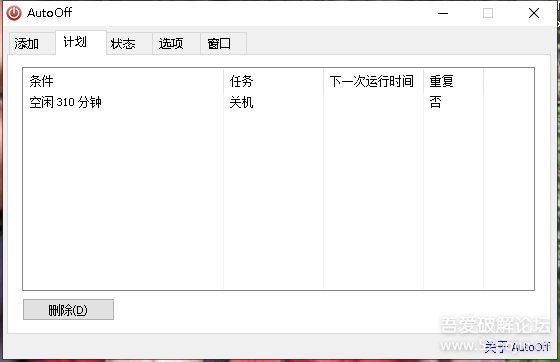Click the 删除(D) button
560x362 pixels.
(x=68, y=310)
